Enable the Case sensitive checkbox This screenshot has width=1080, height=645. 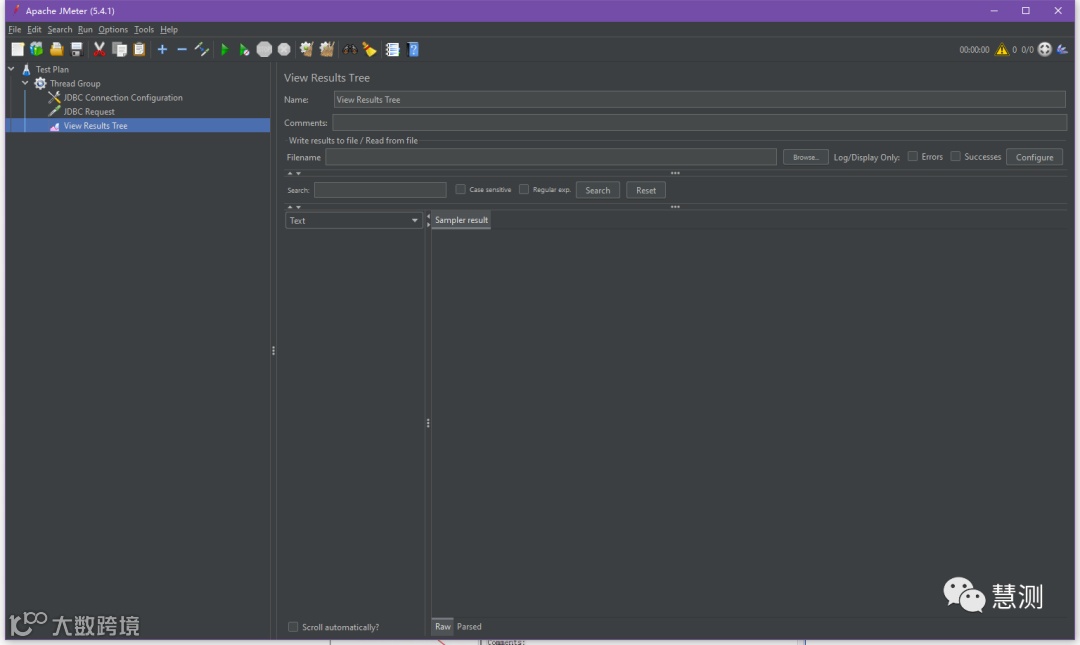click(460, 189)
